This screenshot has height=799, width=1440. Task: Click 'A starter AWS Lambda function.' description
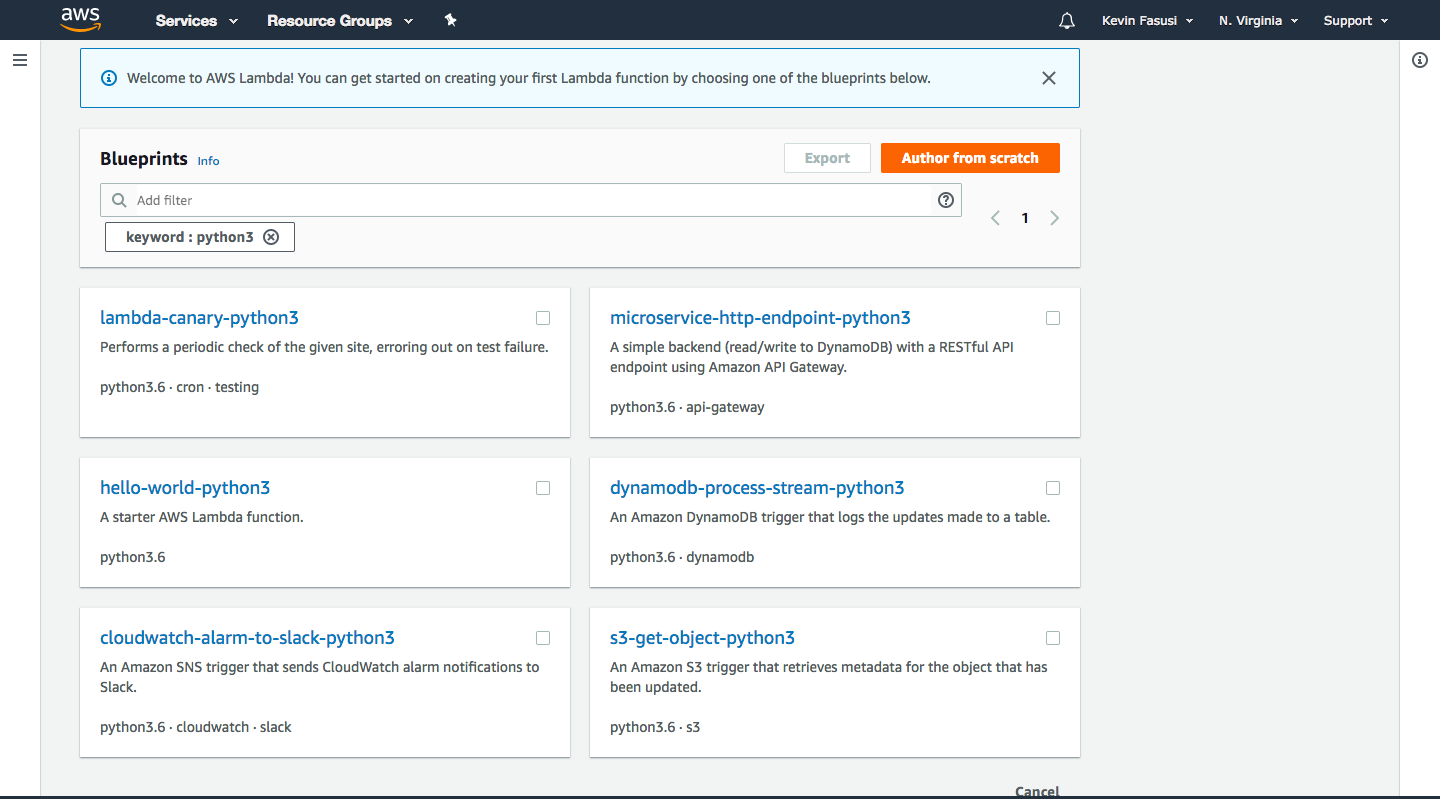(x=201, y=517)
